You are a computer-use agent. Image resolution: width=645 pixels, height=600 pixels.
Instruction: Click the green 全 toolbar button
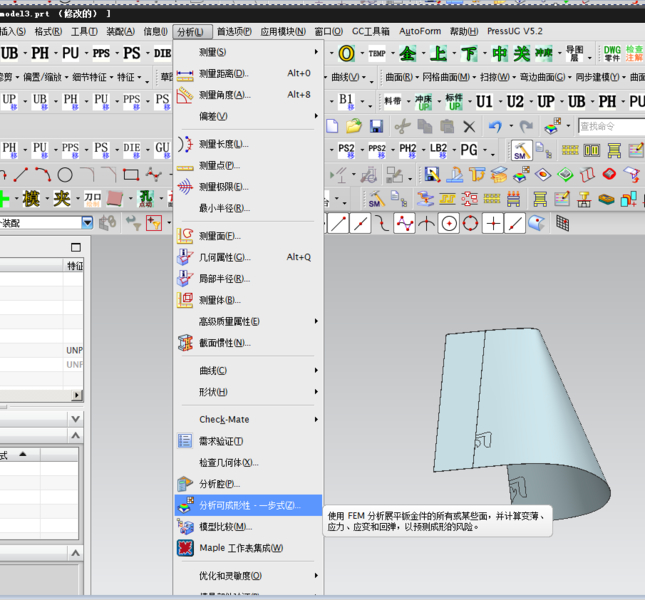[x=408, y=53]
